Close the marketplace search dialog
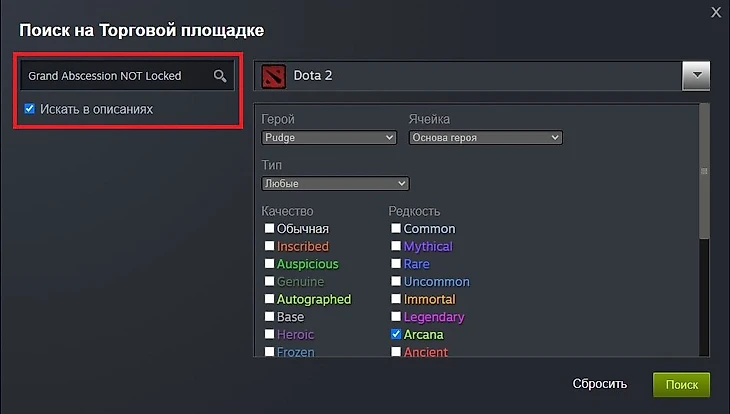730x414 pixels. tap(715, 12)
